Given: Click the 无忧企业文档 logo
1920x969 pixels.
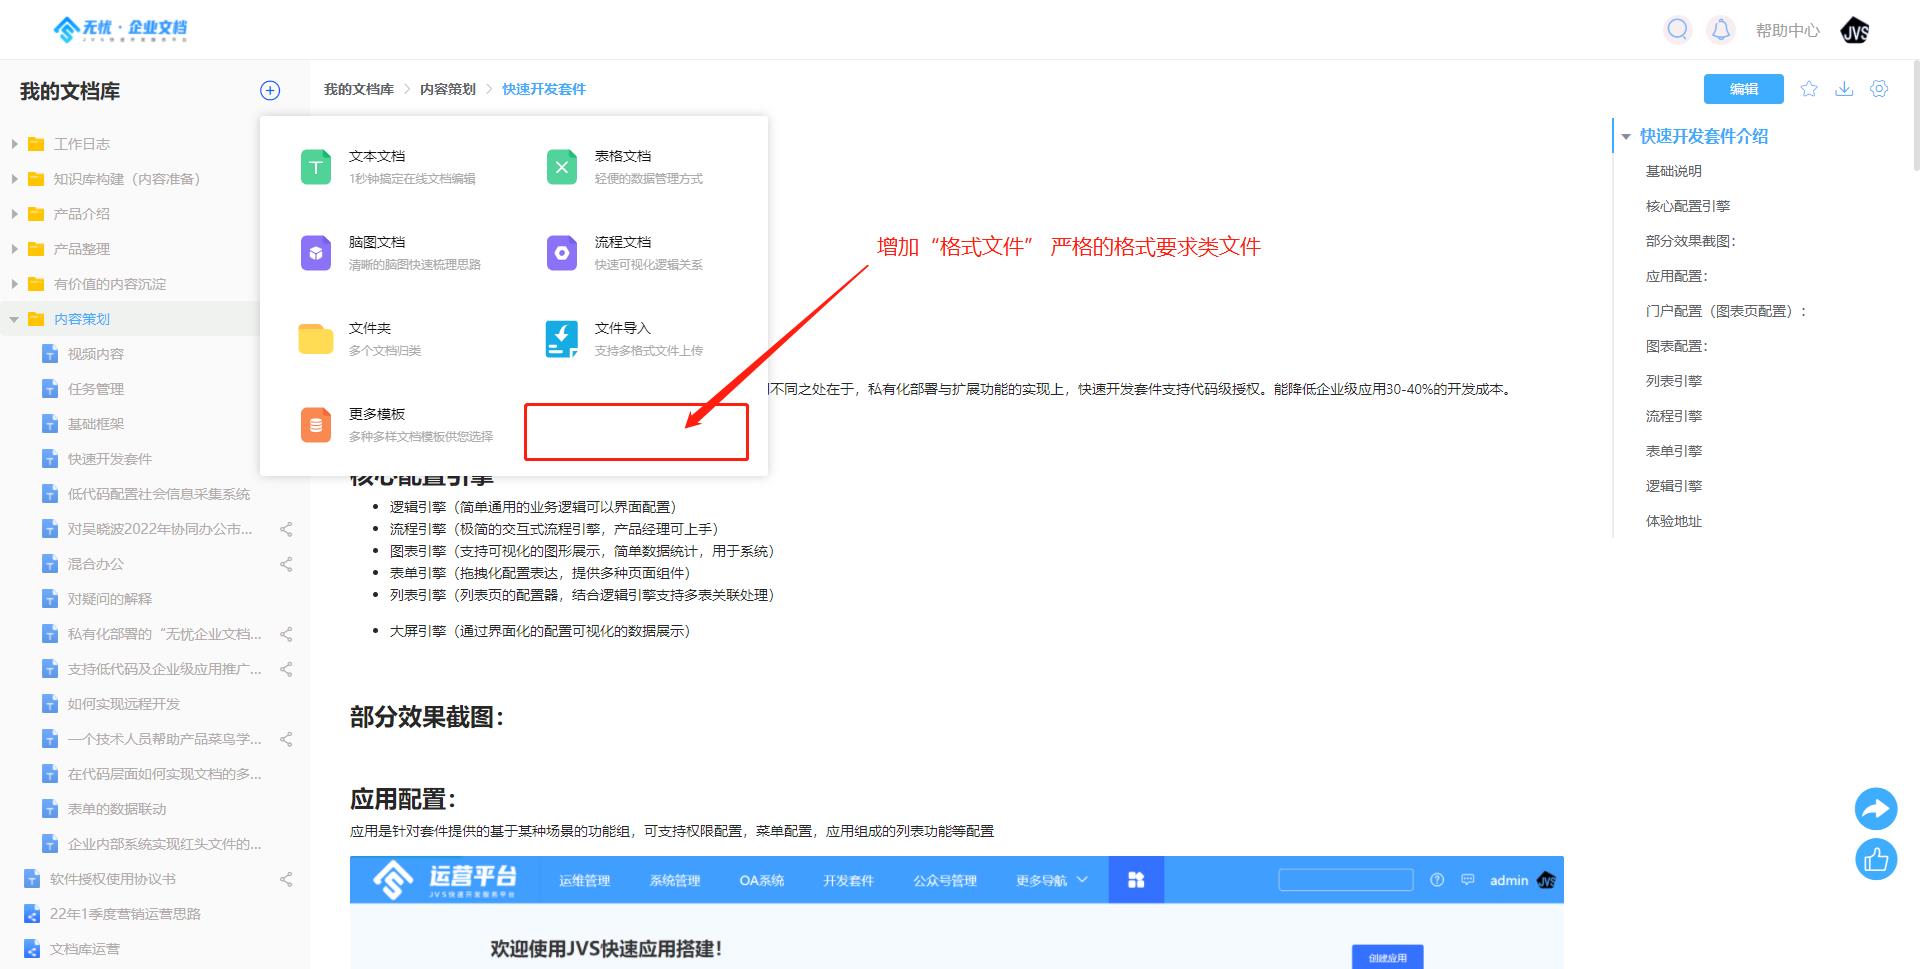Looking at the screenshot, I should click(120, 29).
